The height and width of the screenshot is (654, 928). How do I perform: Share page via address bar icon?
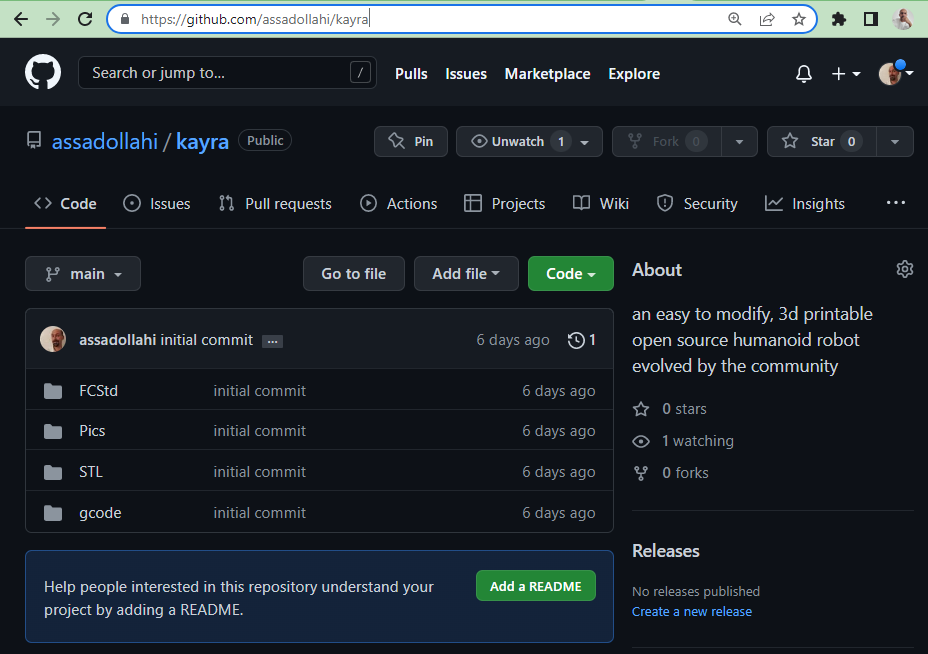(x=766, y=19)
